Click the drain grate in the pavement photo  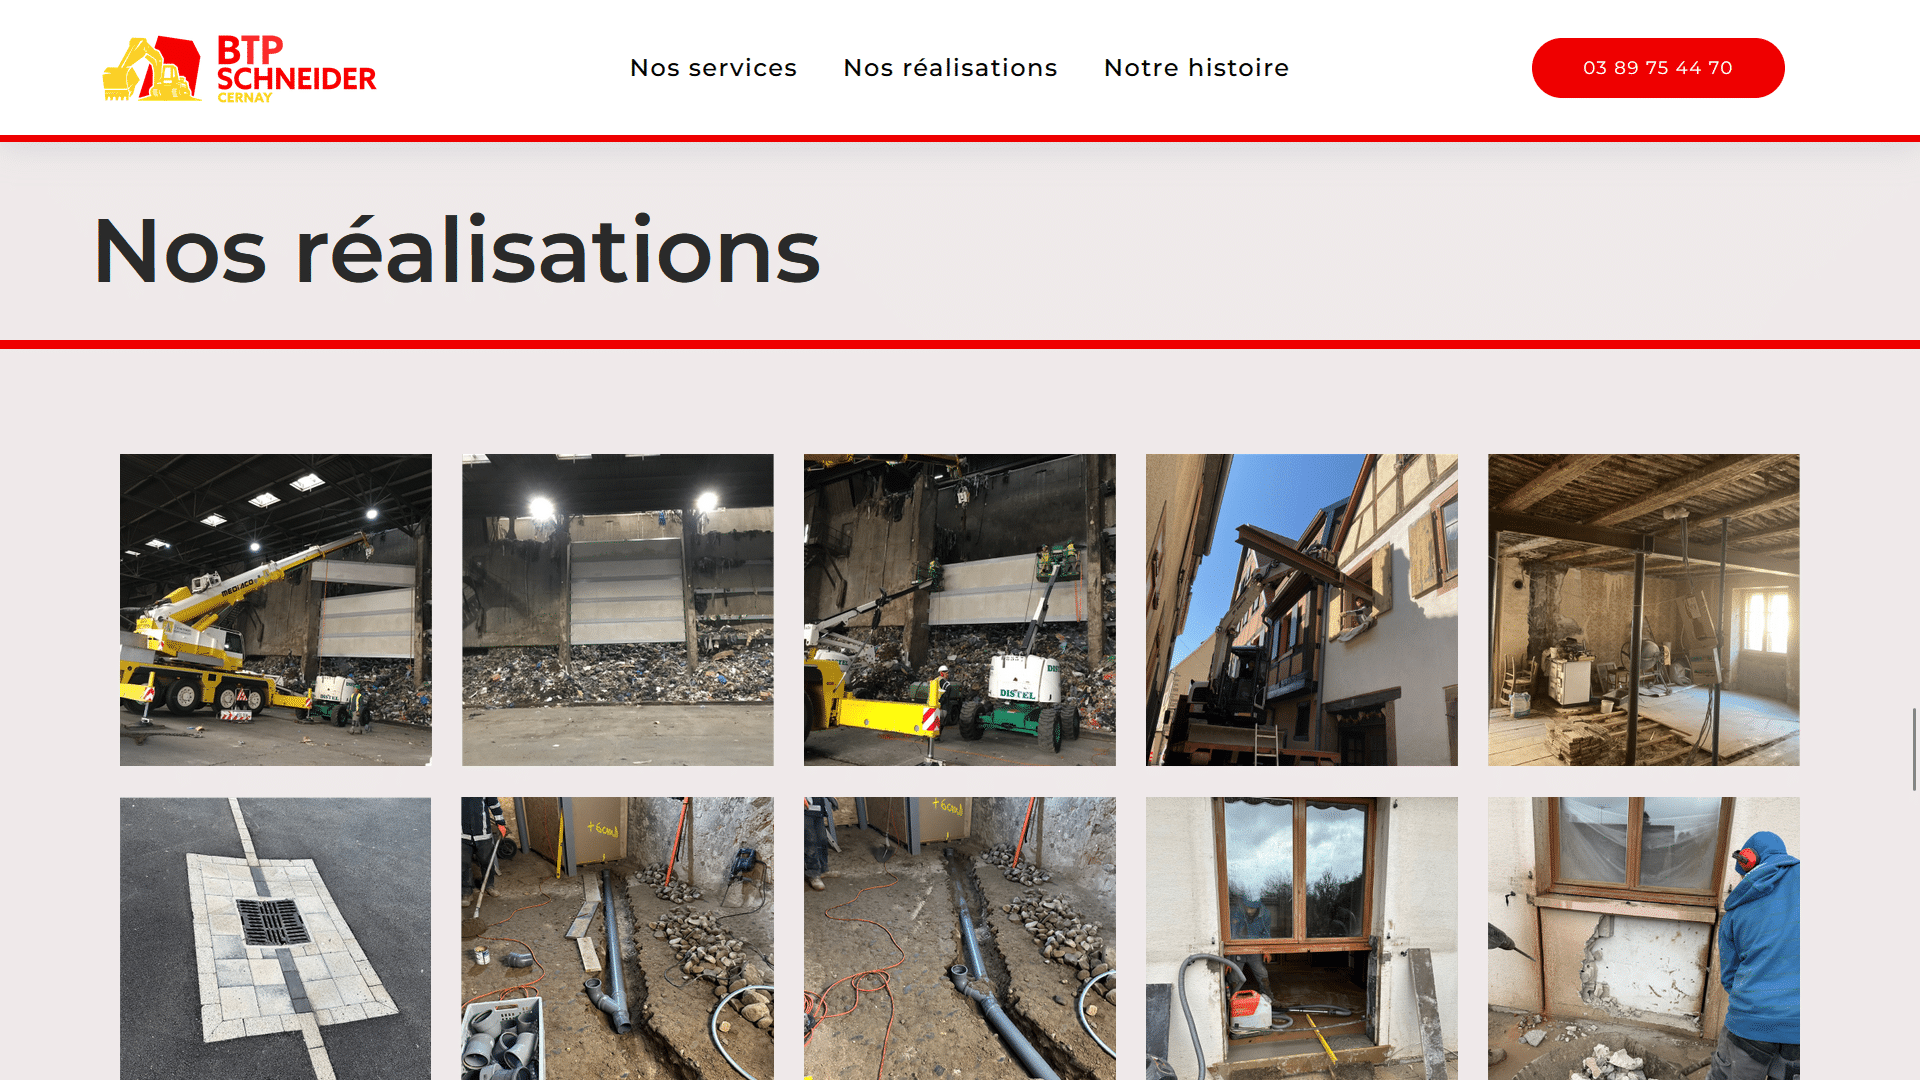[x=272, y=922]
